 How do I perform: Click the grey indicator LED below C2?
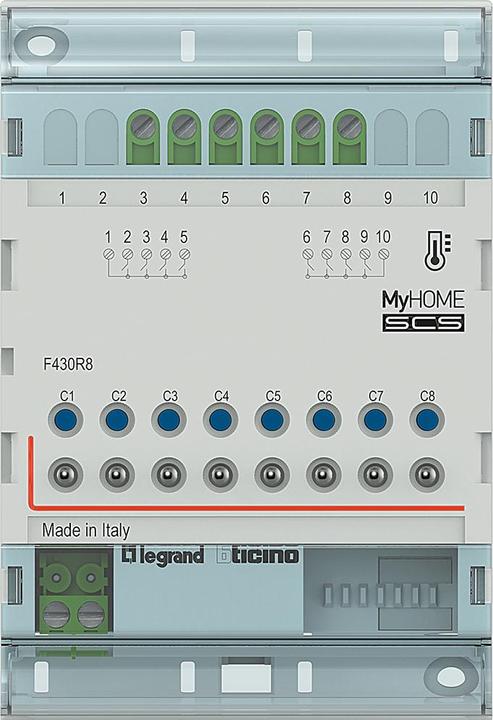click(117, 474)
